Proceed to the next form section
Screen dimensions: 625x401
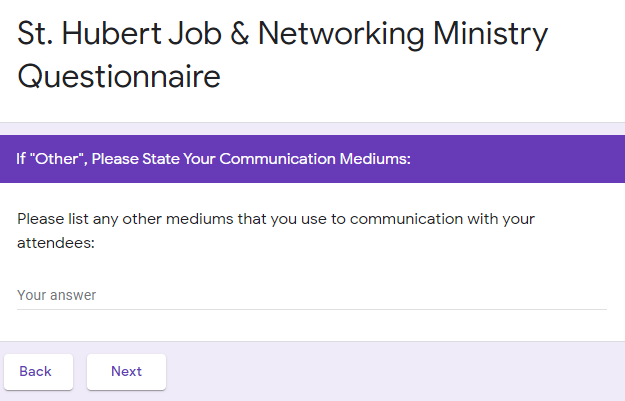coord(126,371)
